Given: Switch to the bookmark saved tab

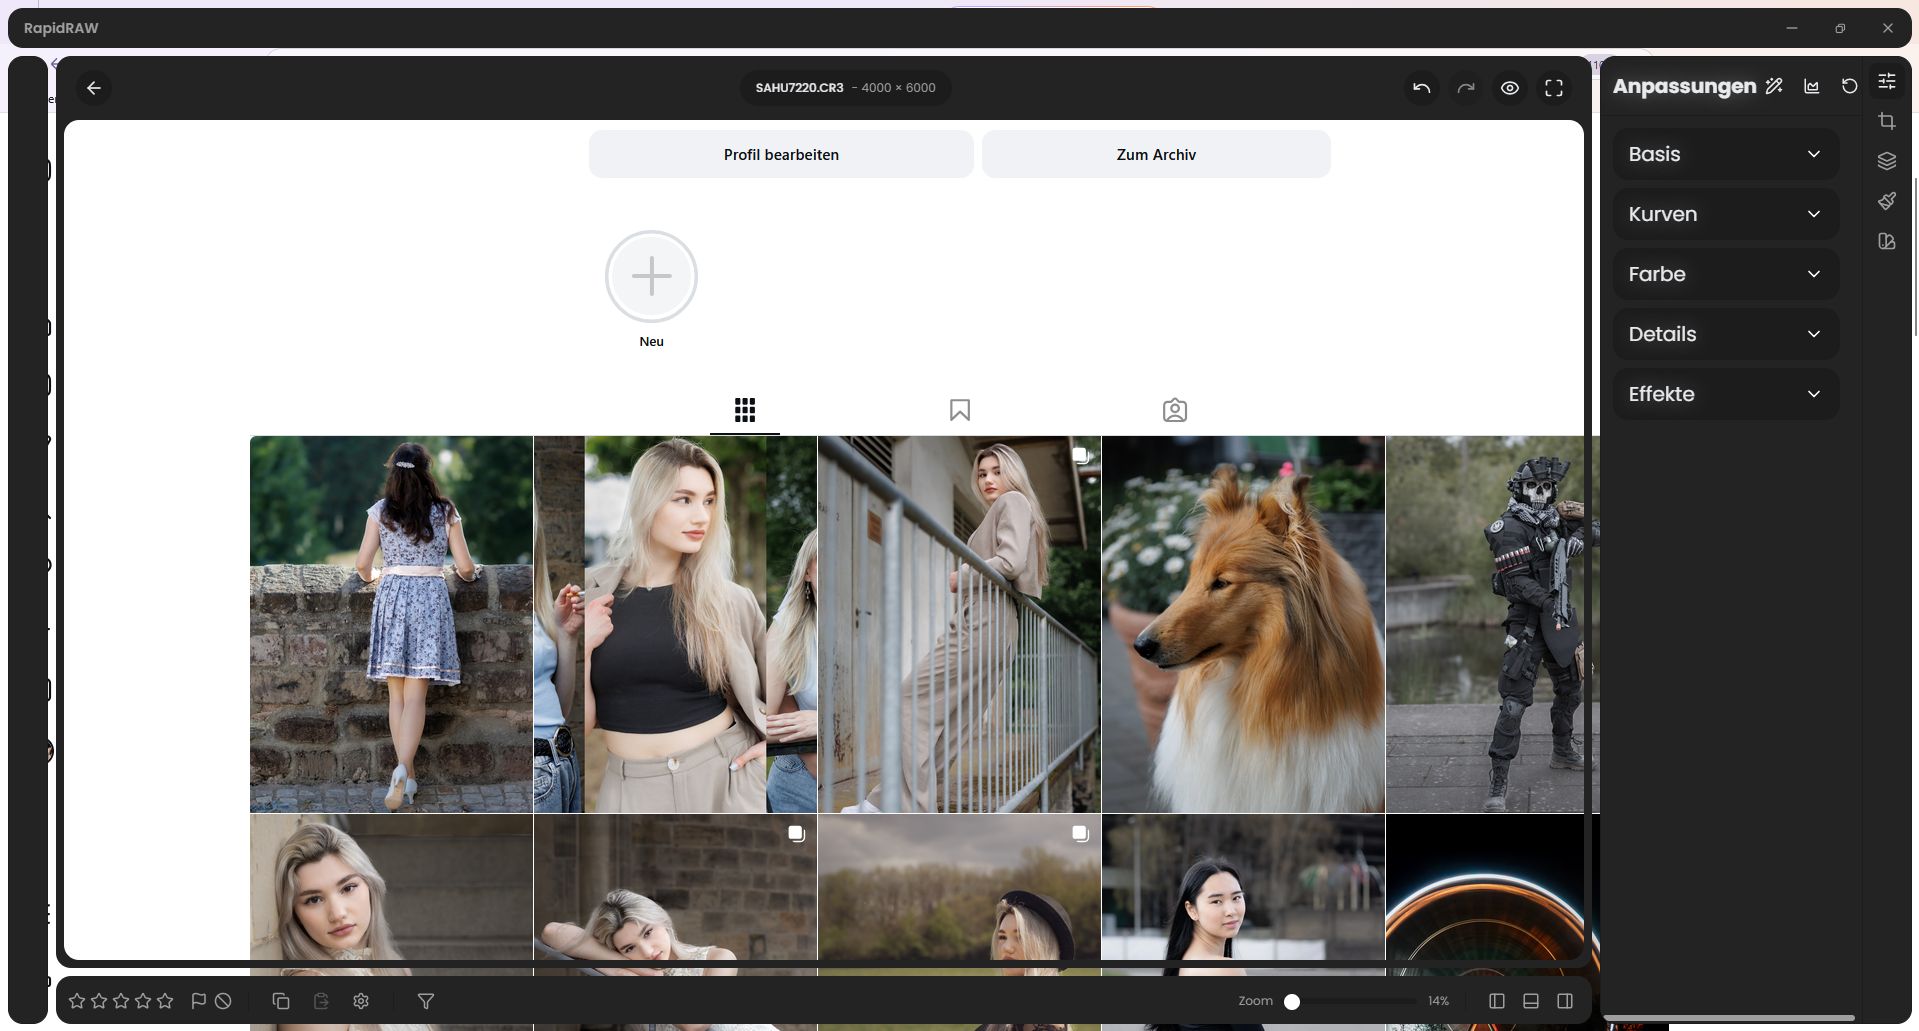Looking at the screenshot, I should (x=960, y=410).
